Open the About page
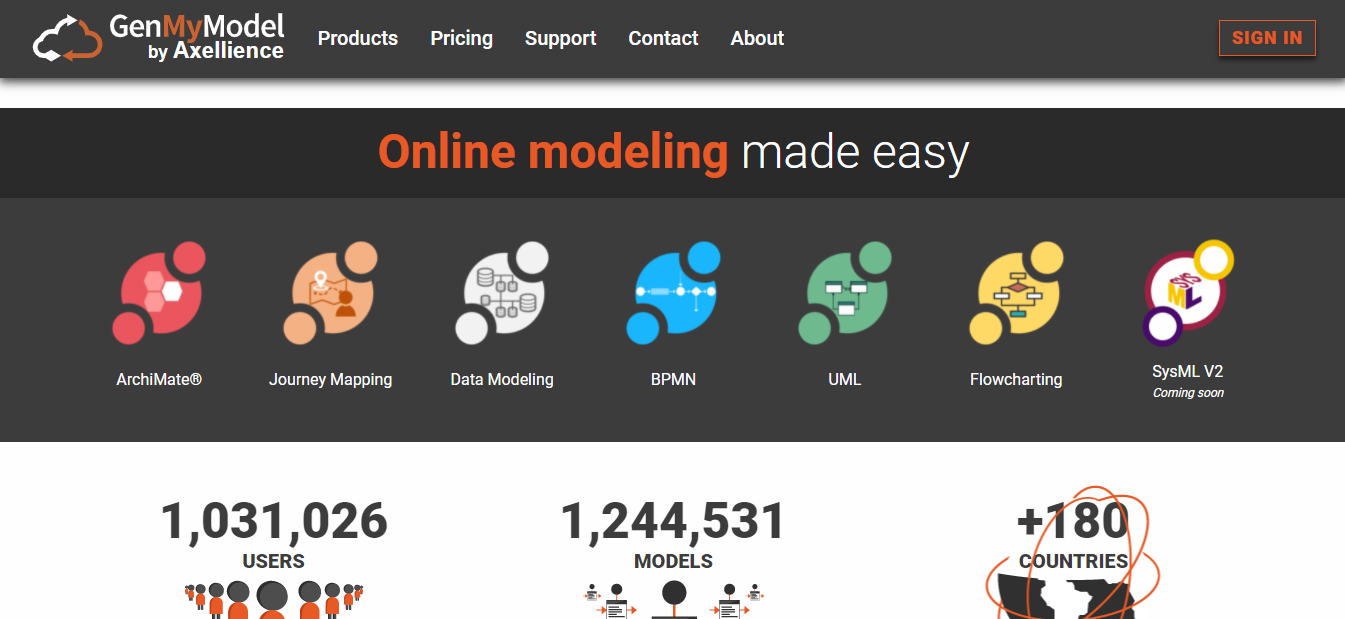The height and width of the screenshot is (619, 1345). pyautogui.click(x=757, y=38)
